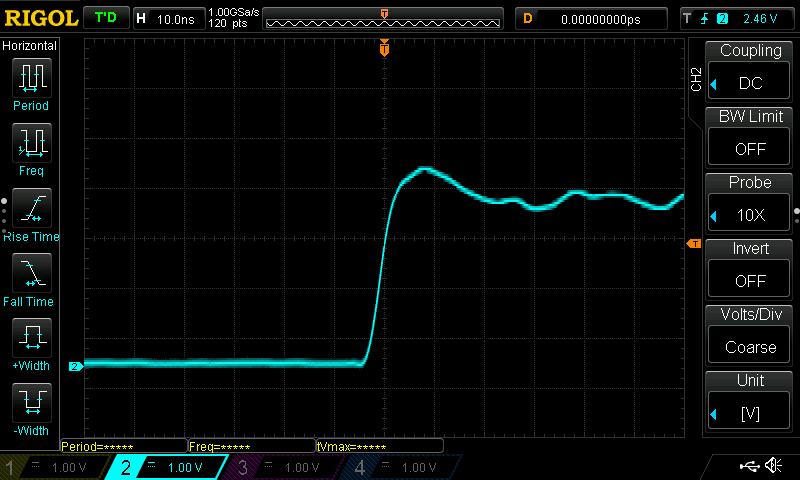
Task: Toggle the Invert OFF setting
Action: [750, 280]
